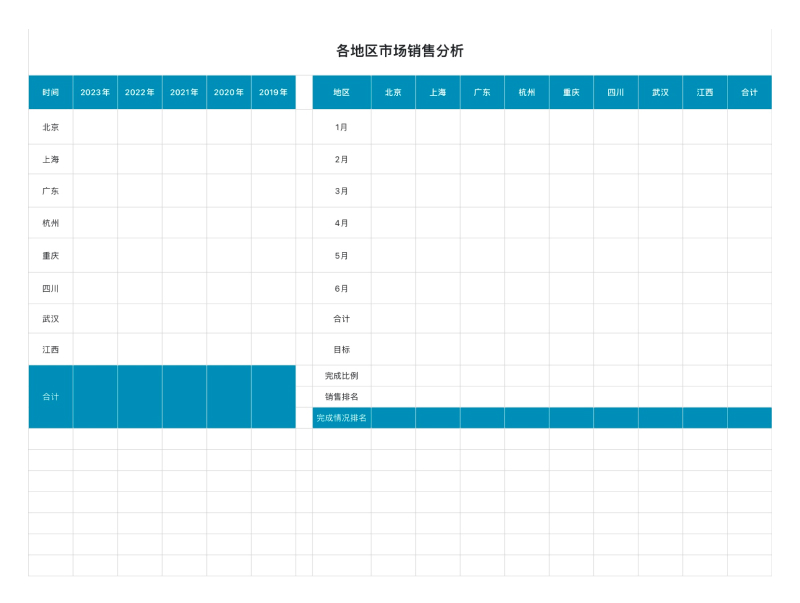Select the 北京 row label in left table
This screenshot has width=800, height=603.
click(51, 127)
